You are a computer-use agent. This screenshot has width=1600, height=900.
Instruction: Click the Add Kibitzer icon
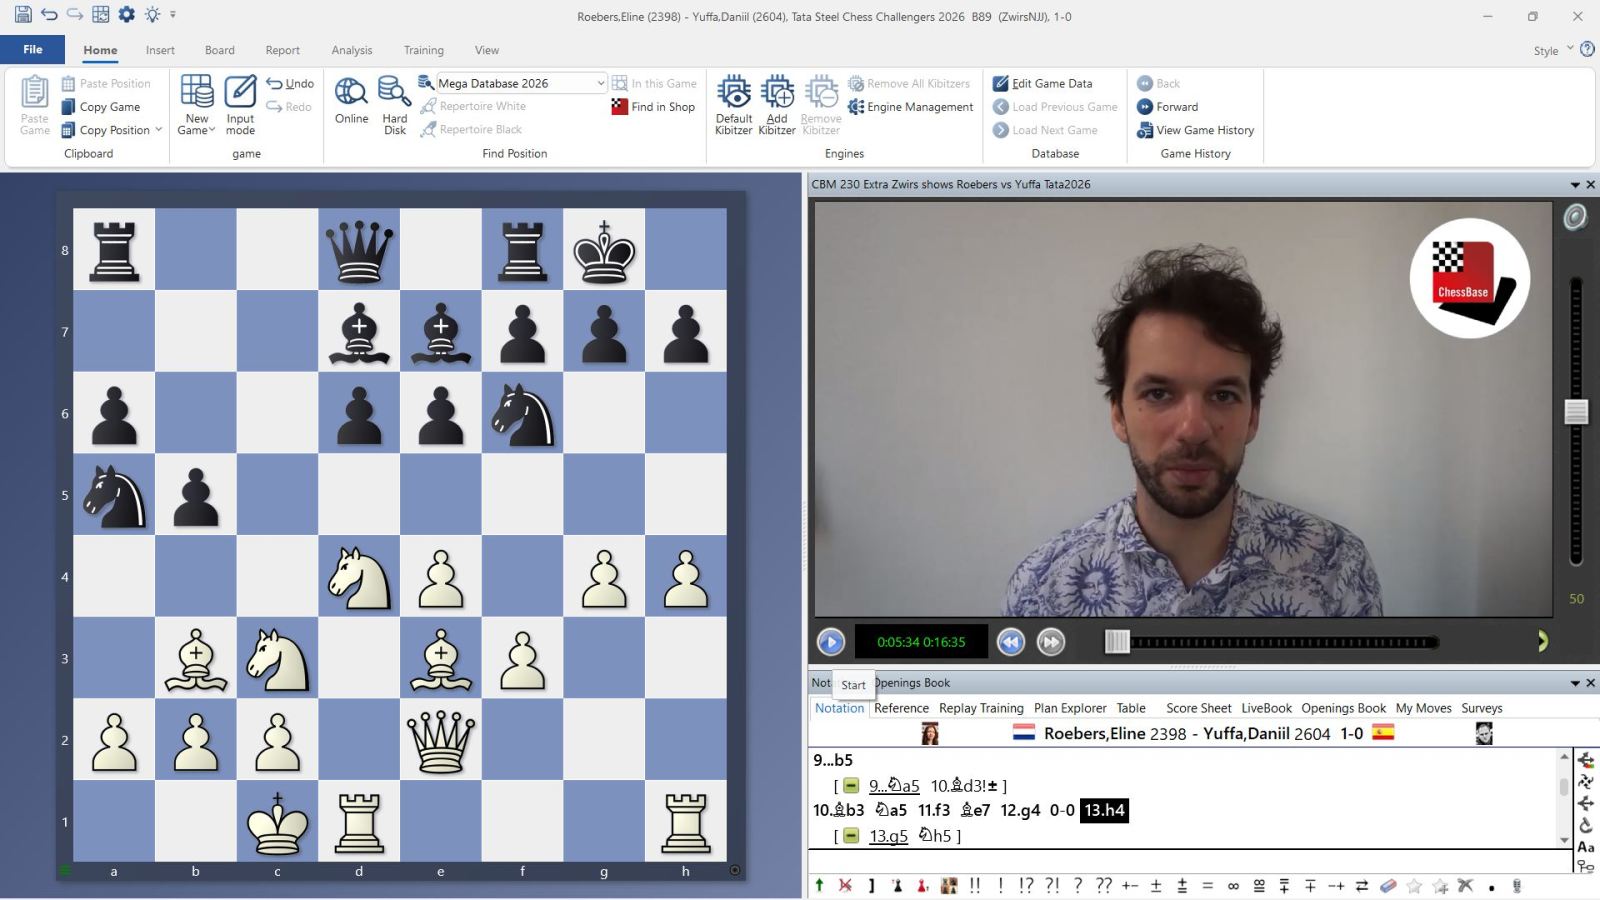(x=777, y=93)
